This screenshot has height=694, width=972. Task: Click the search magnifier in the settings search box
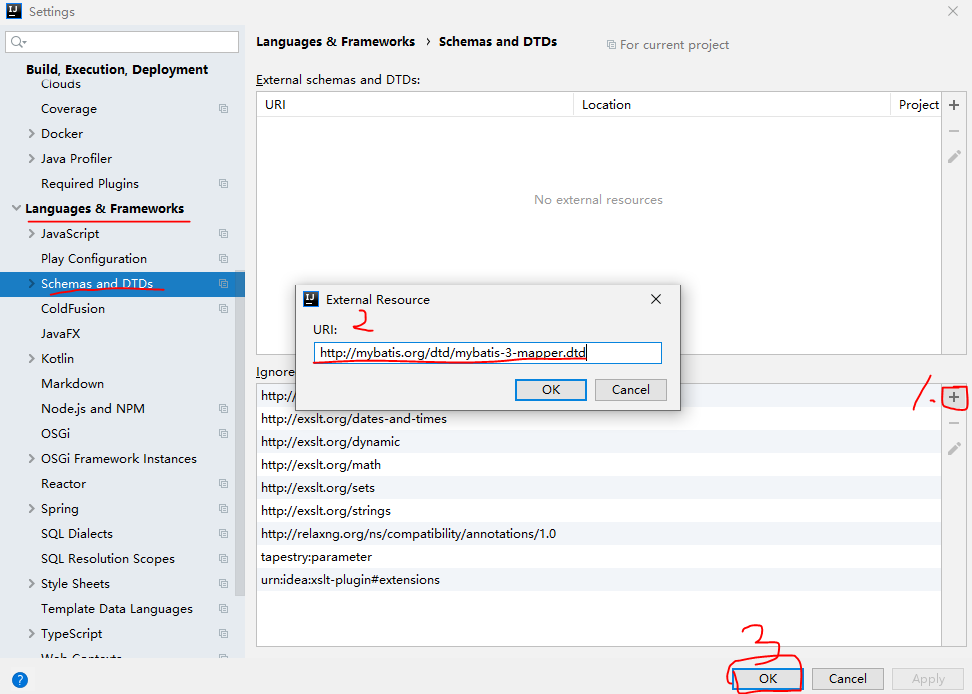click(17, 44)
